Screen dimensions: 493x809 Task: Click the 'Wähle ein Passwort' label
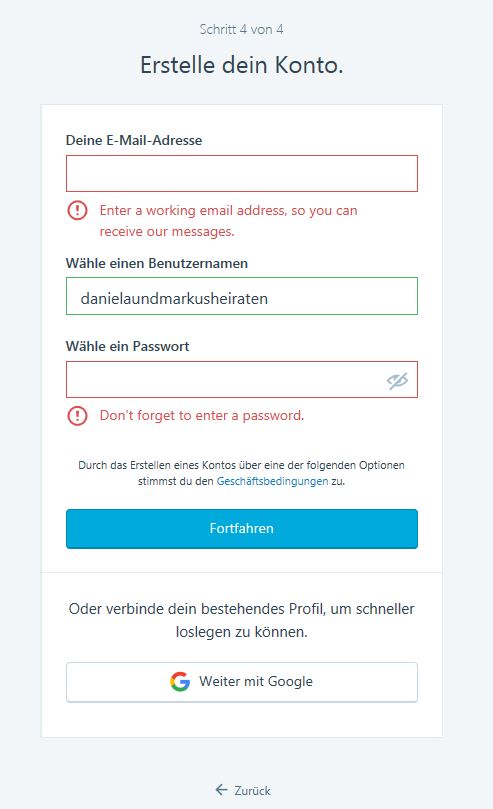(x=127, y=346)
